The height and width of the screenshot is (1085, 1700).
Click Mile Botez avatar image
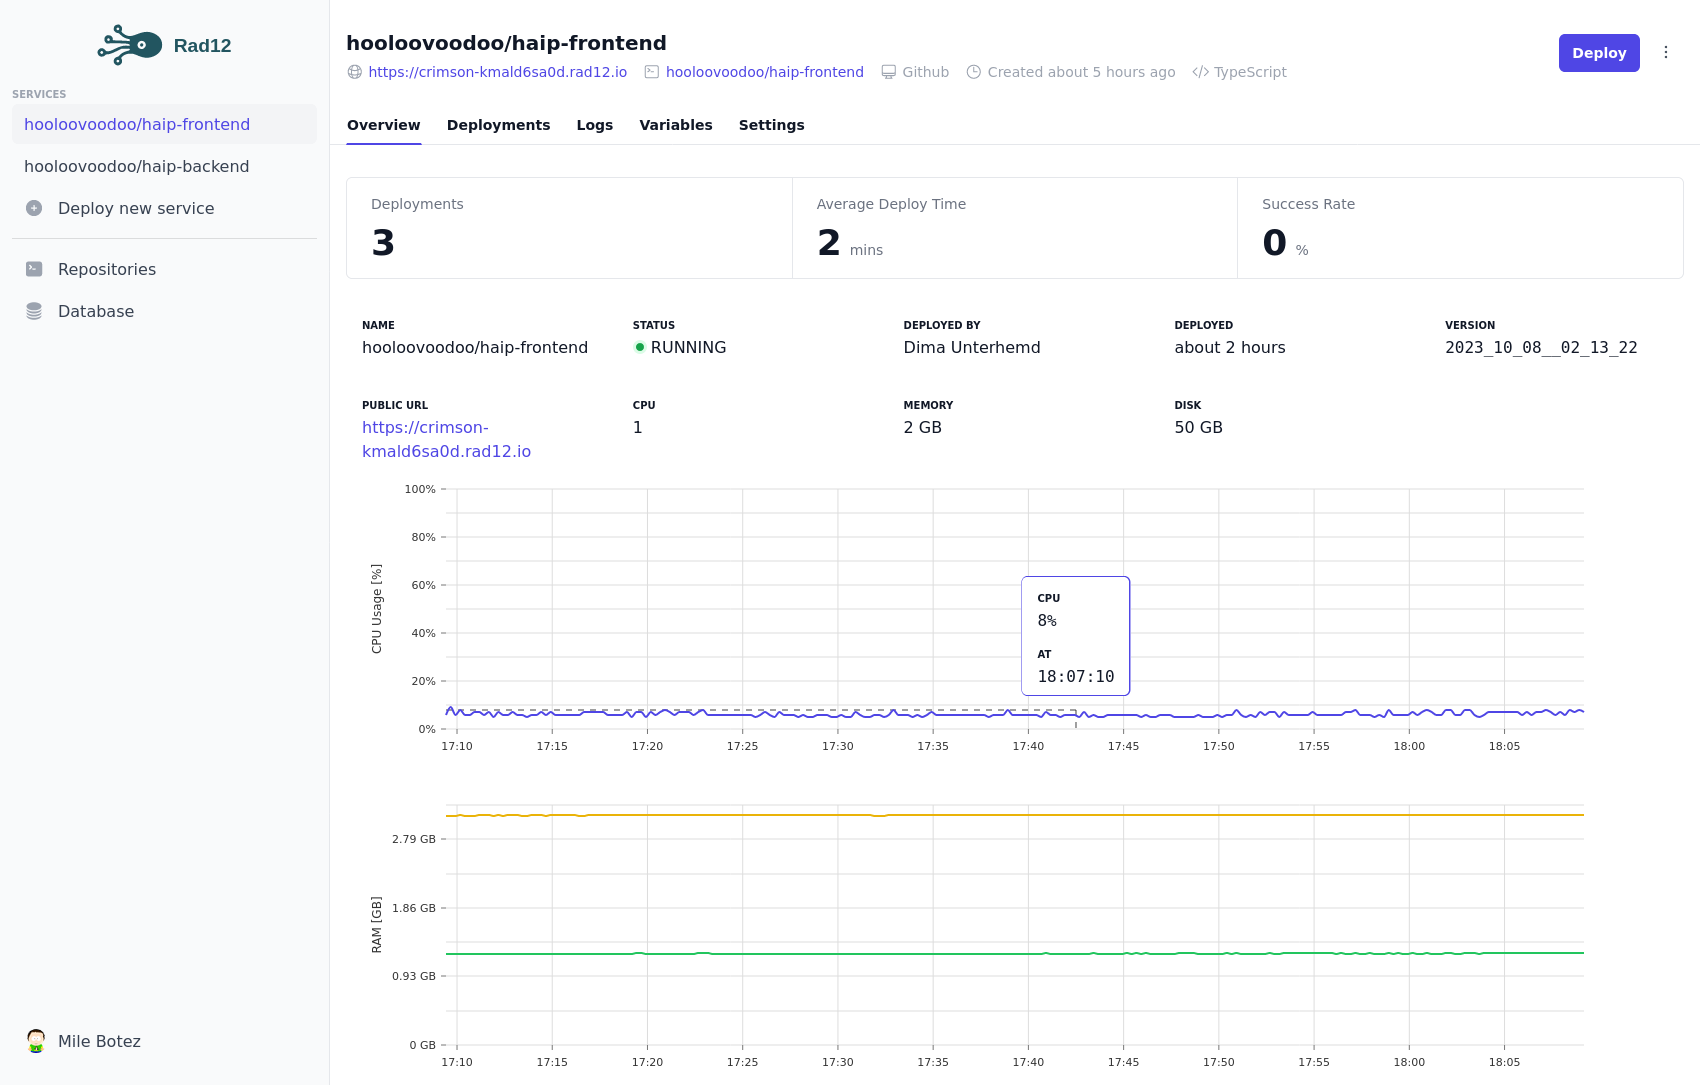(x=36, y=1041)
